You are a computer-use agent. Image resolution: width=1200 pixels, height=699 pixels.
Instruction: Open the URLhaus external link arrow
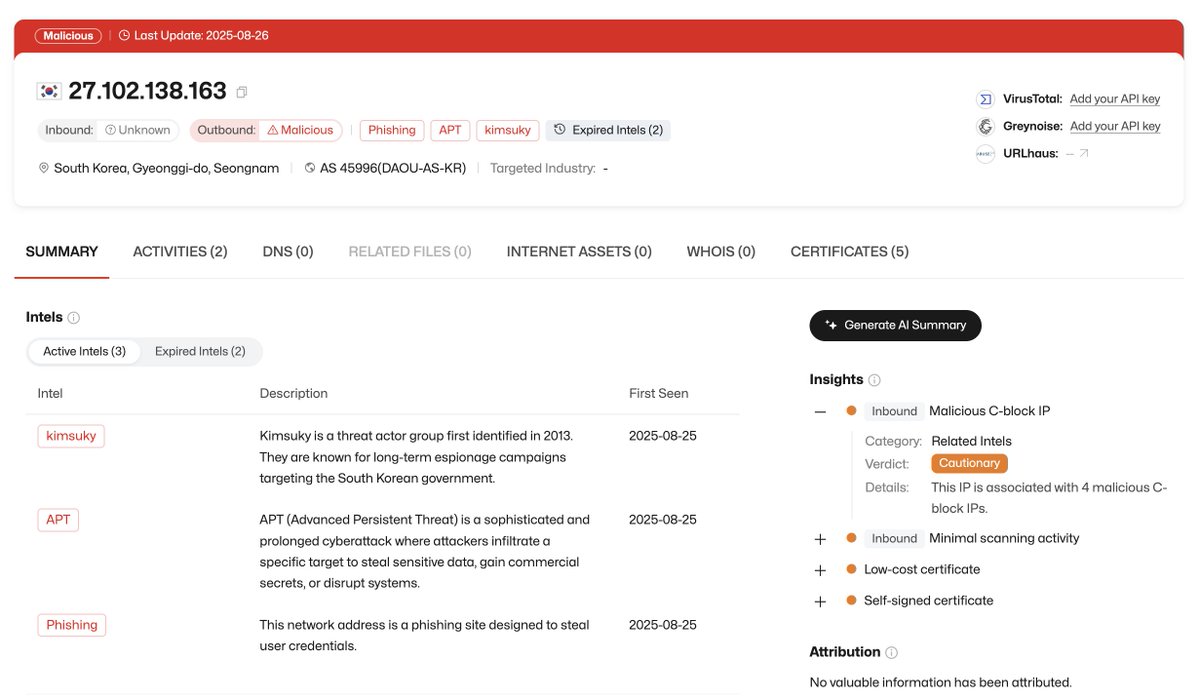pos(1084,153)
